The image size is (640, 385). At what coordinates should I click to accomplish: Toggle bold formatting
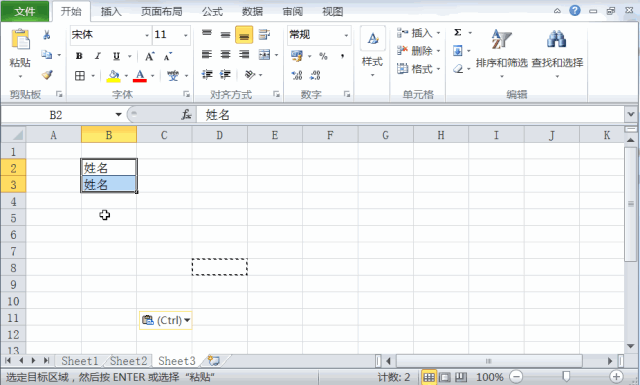[79, 56]
